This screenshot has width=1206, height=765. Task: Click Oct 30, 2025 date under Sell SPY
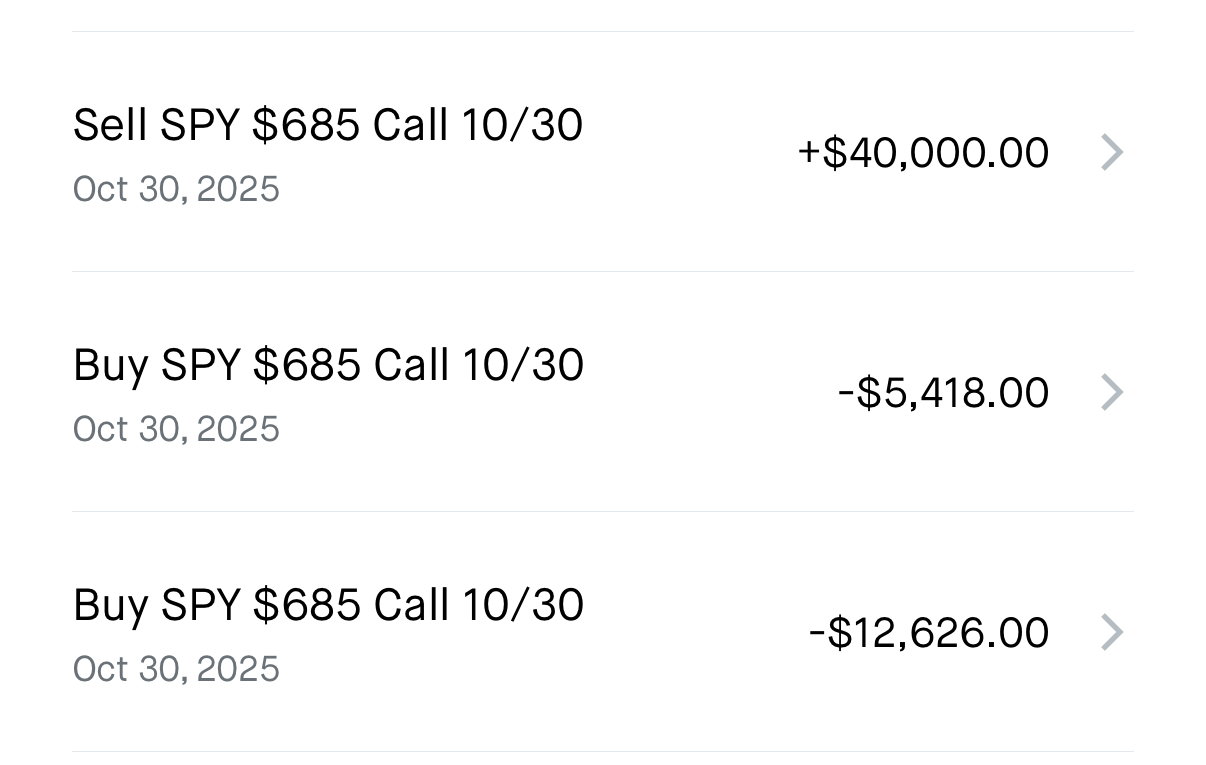[x=176, y=189]
